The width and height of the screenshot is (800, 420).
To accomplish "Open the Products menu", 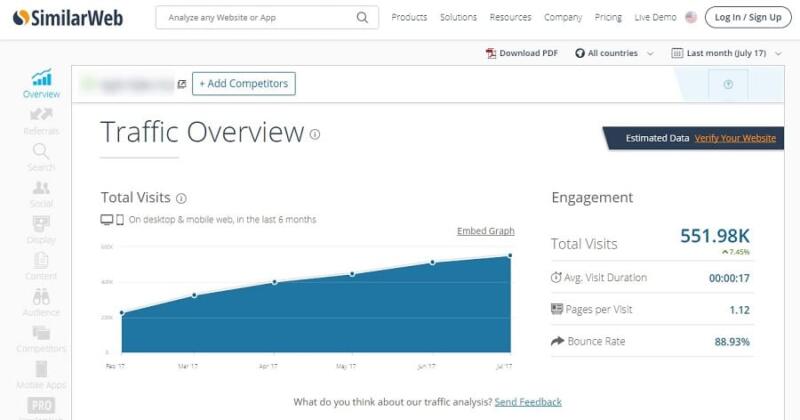I will (x=409, y=17).
